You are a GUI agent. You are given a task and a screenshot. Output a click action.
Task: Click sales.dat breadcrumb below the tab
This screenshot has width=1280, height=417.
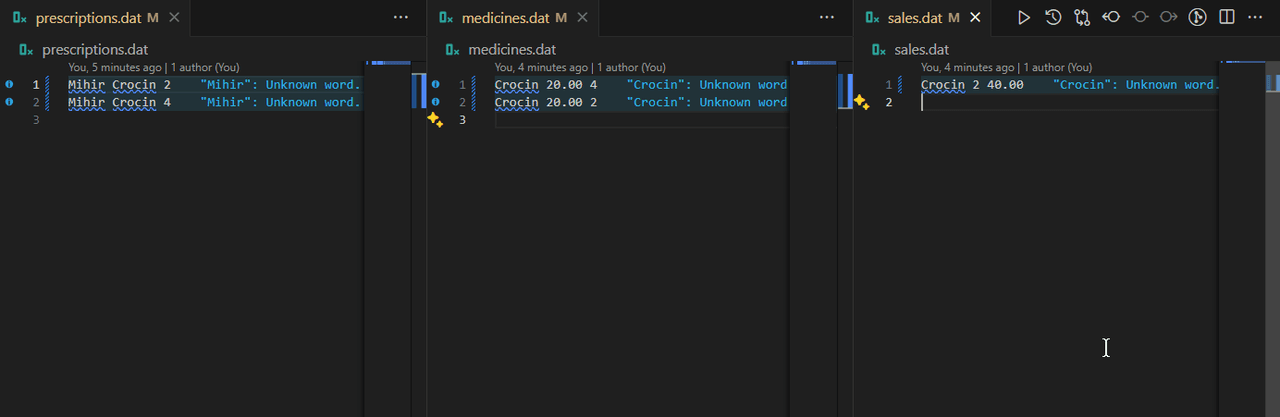(x=923, y=49)
